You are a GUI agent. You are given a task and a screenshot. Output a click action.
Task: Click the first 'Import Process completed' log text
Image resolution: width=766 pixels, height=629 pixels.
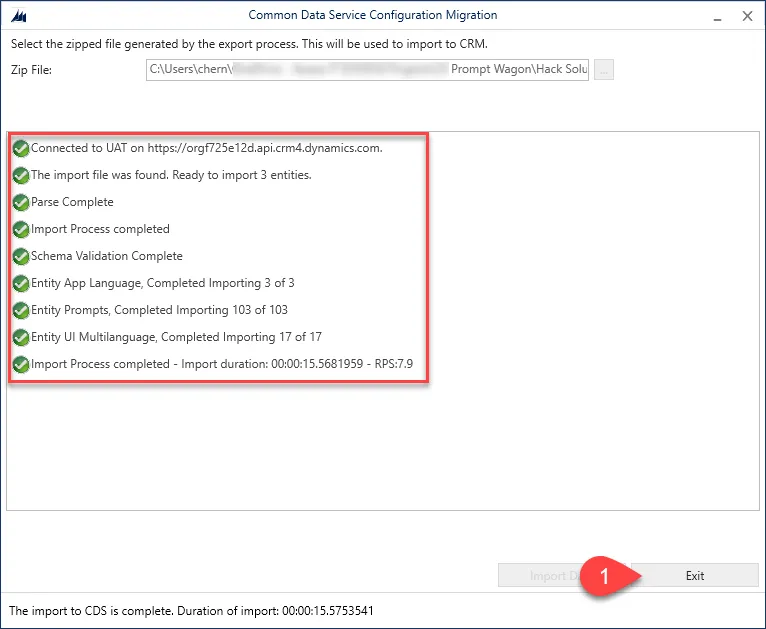click(x=100, y=229)
